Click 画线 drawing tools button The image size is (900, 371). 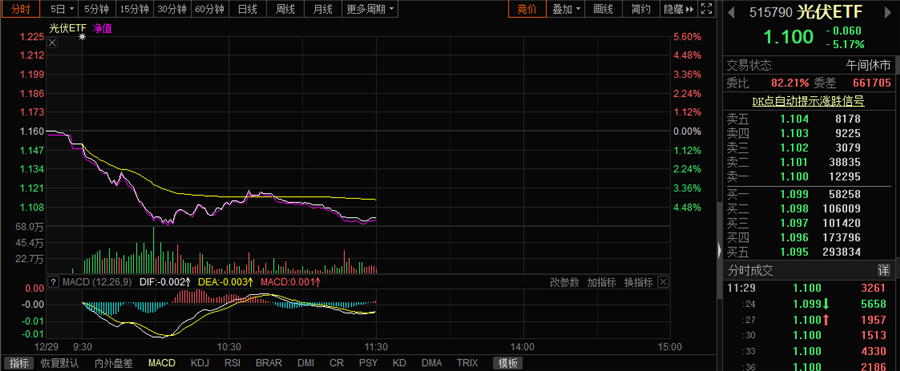click(x=603, y=9)
